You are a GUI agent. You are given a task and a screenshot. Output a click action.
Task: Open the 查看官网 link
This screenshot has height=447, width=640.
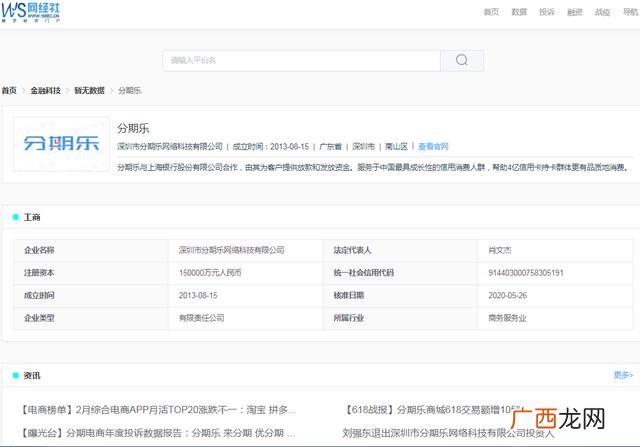433,146
